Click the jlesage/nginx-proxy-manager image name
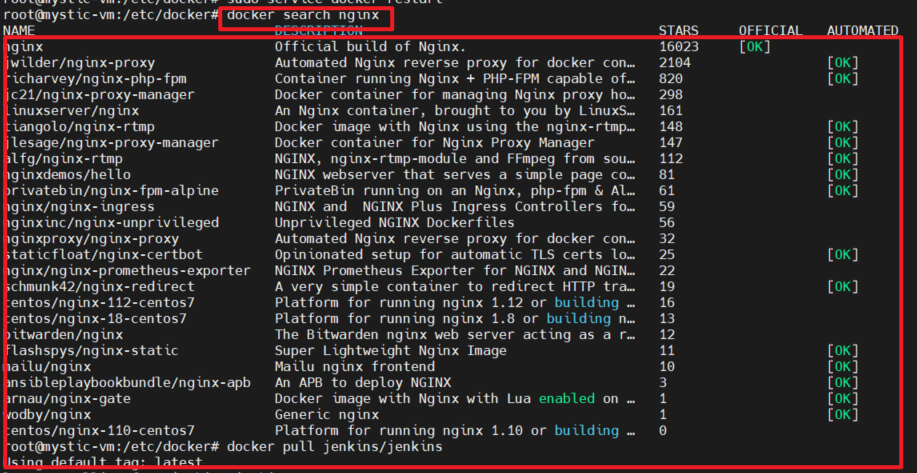Image resolution: width=917 pixels, height=473 pixels. 111,143
